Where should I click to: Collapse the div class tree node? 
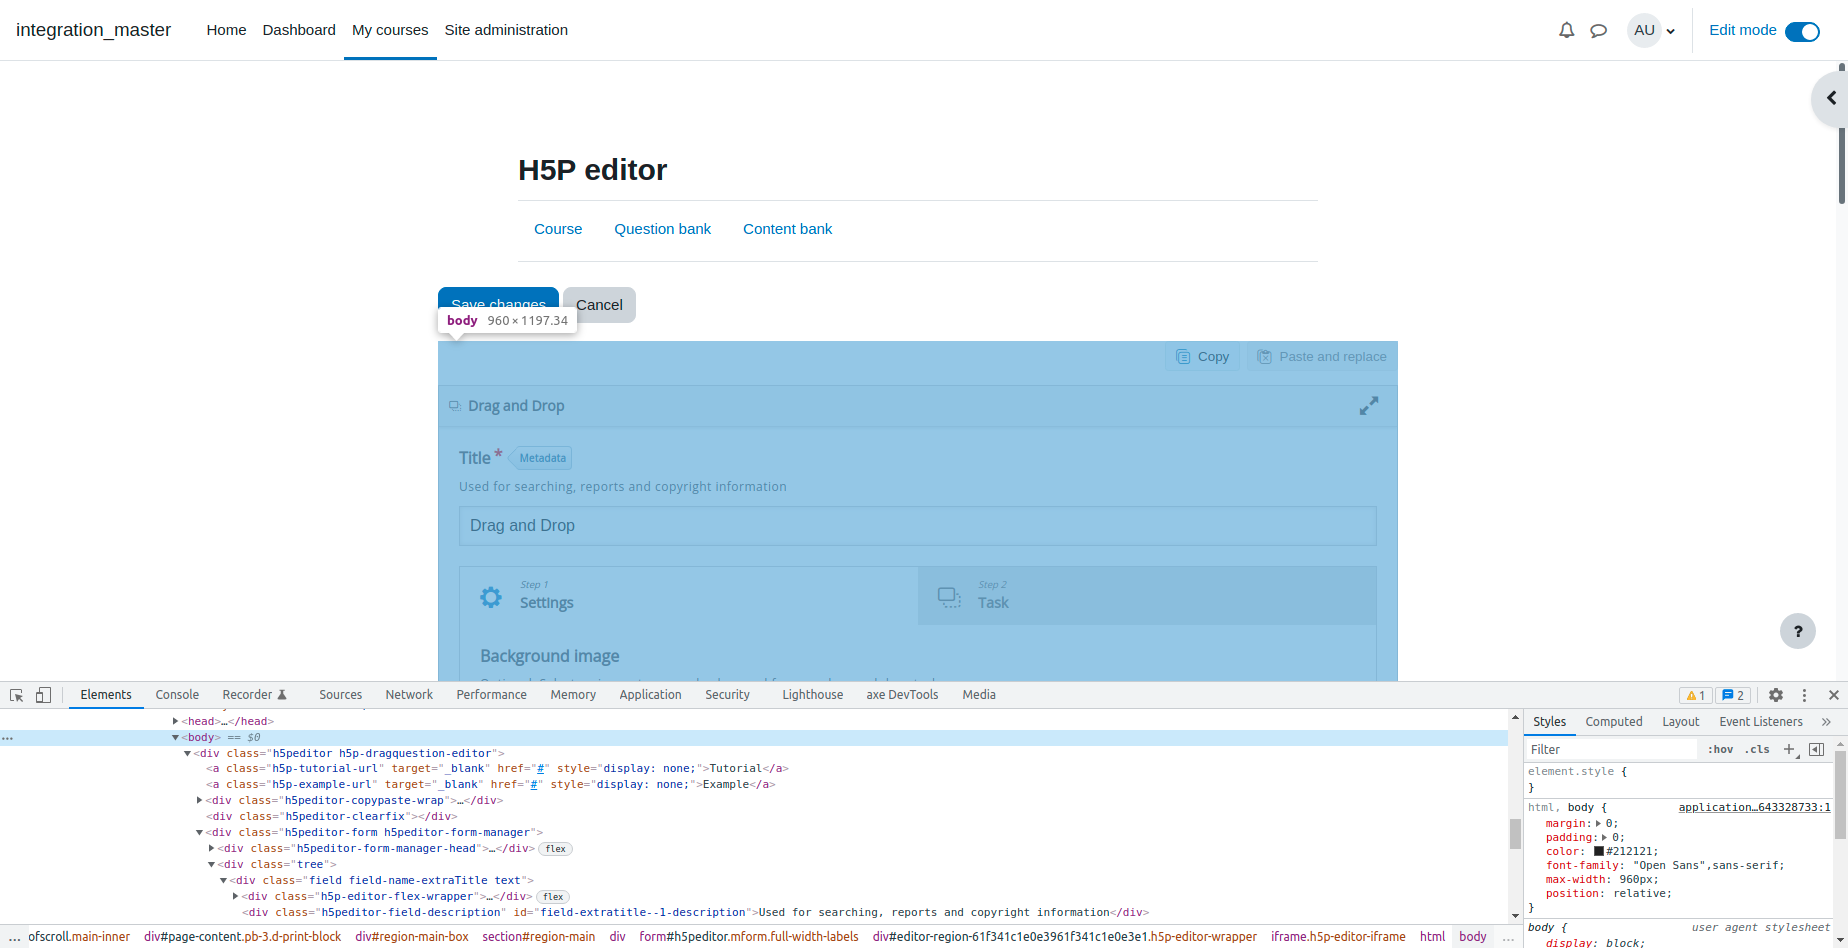212,864
